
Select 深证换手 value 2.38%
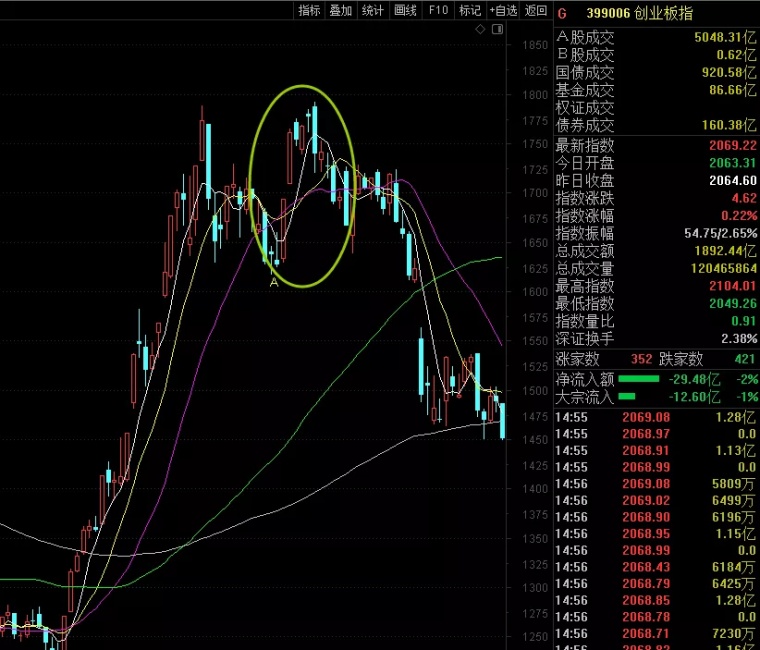coord(739,339)
